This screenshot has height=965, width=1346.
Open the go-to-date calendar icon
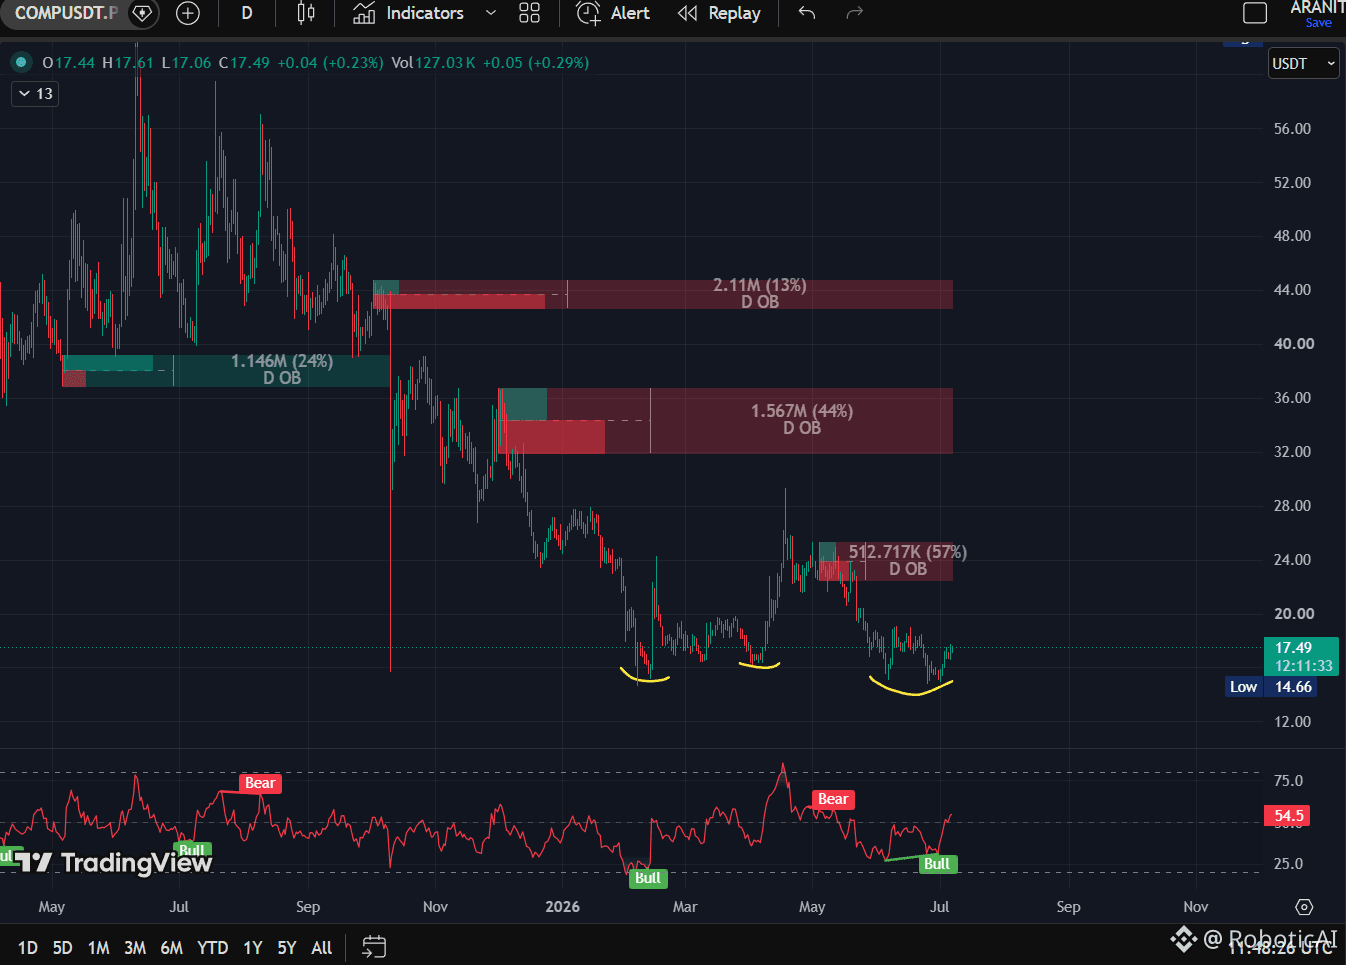tap(374, 946)
